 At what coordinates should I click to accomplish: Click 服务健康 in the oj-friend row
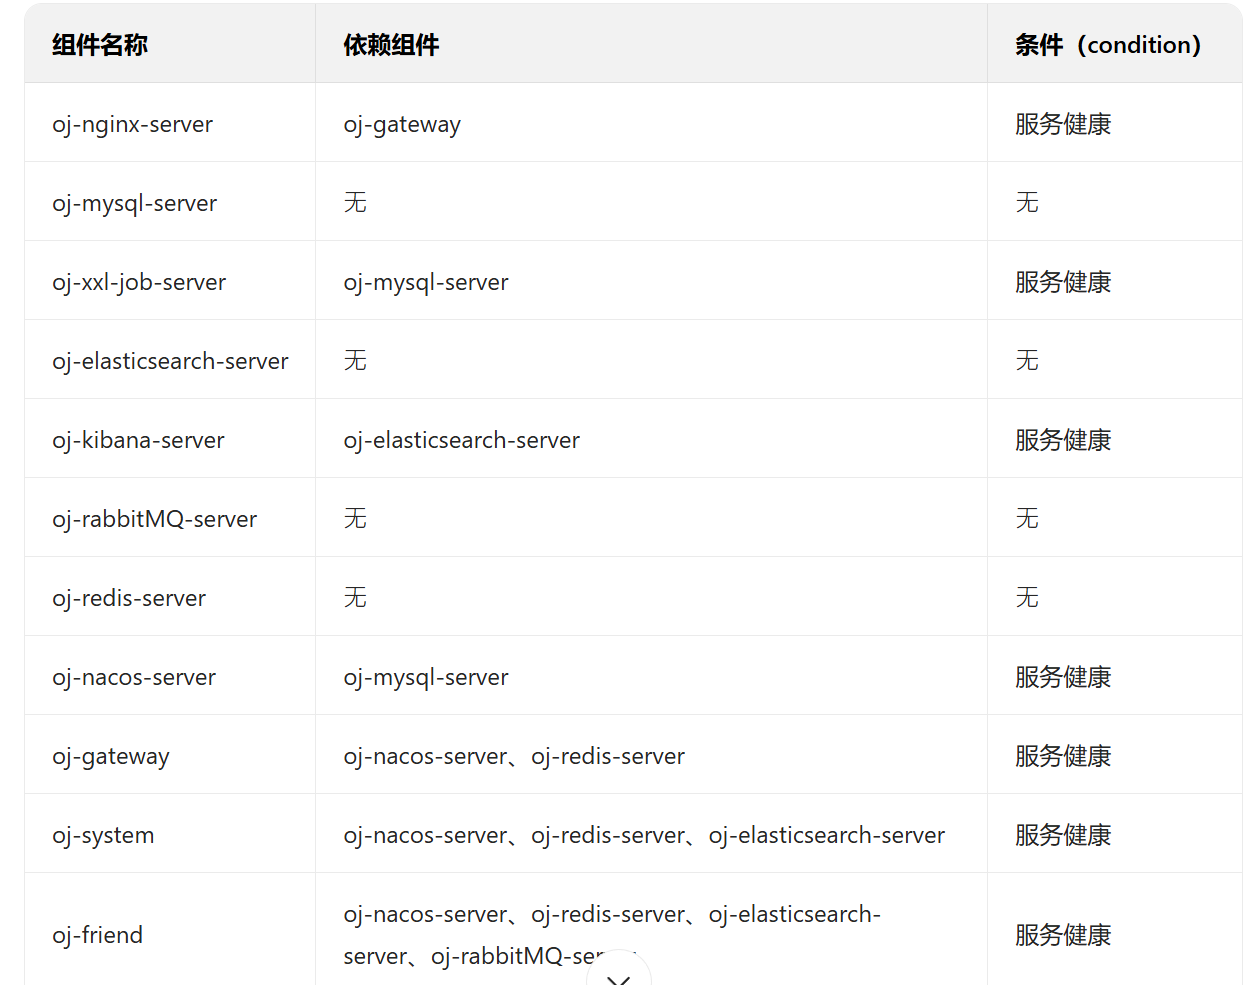[x=1063, y=935]
